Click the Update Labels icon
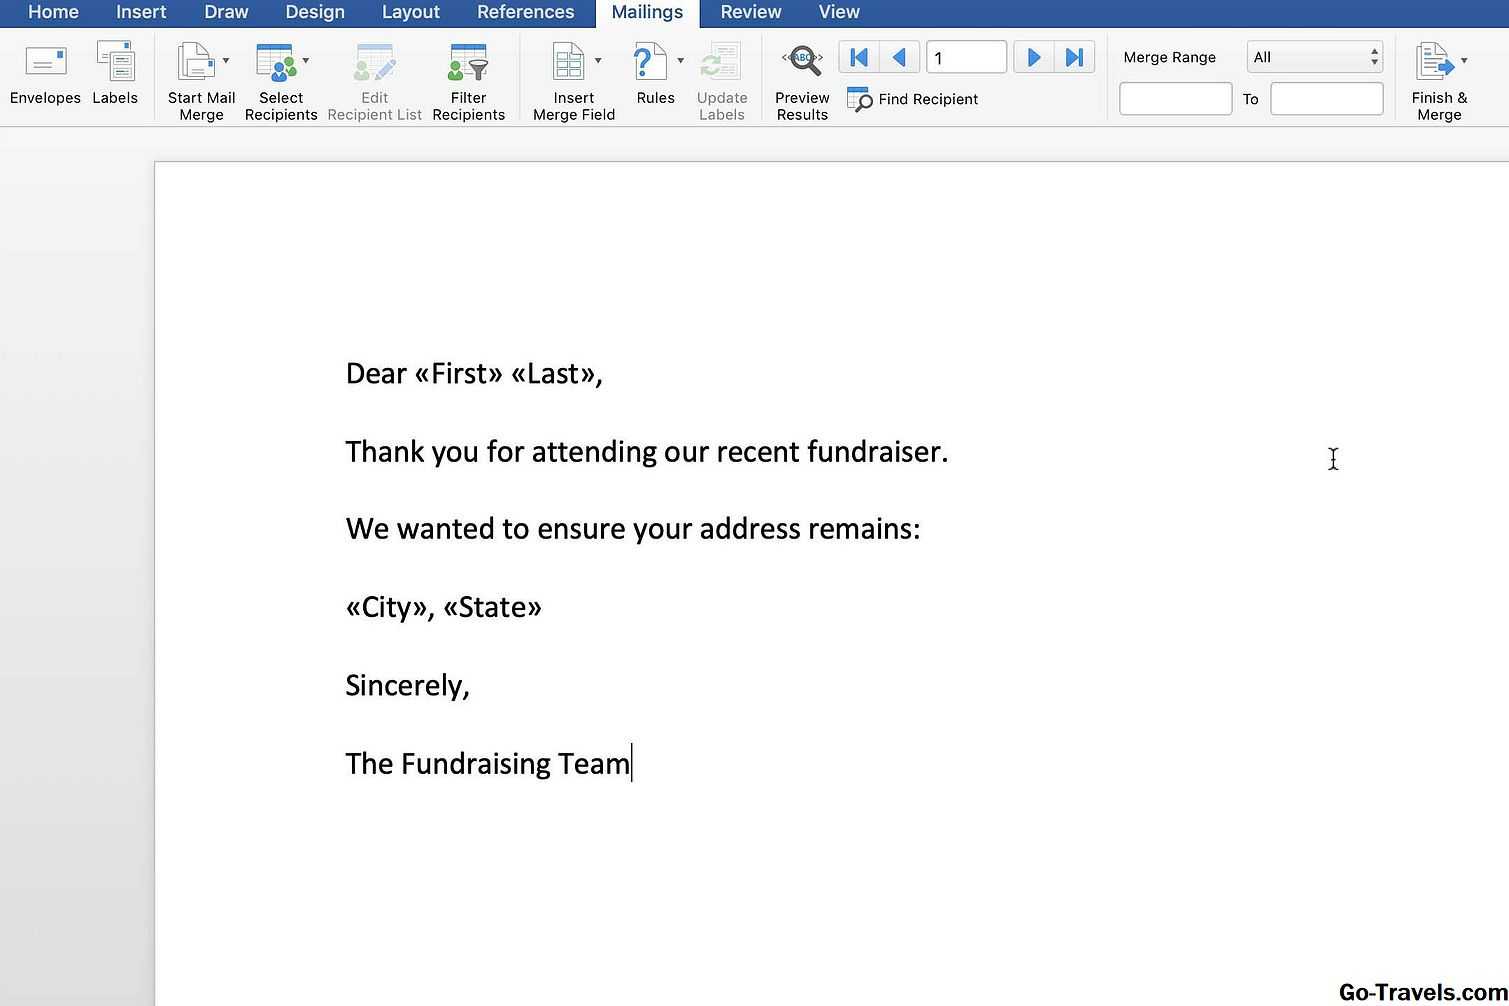 [x=721, y=61]
